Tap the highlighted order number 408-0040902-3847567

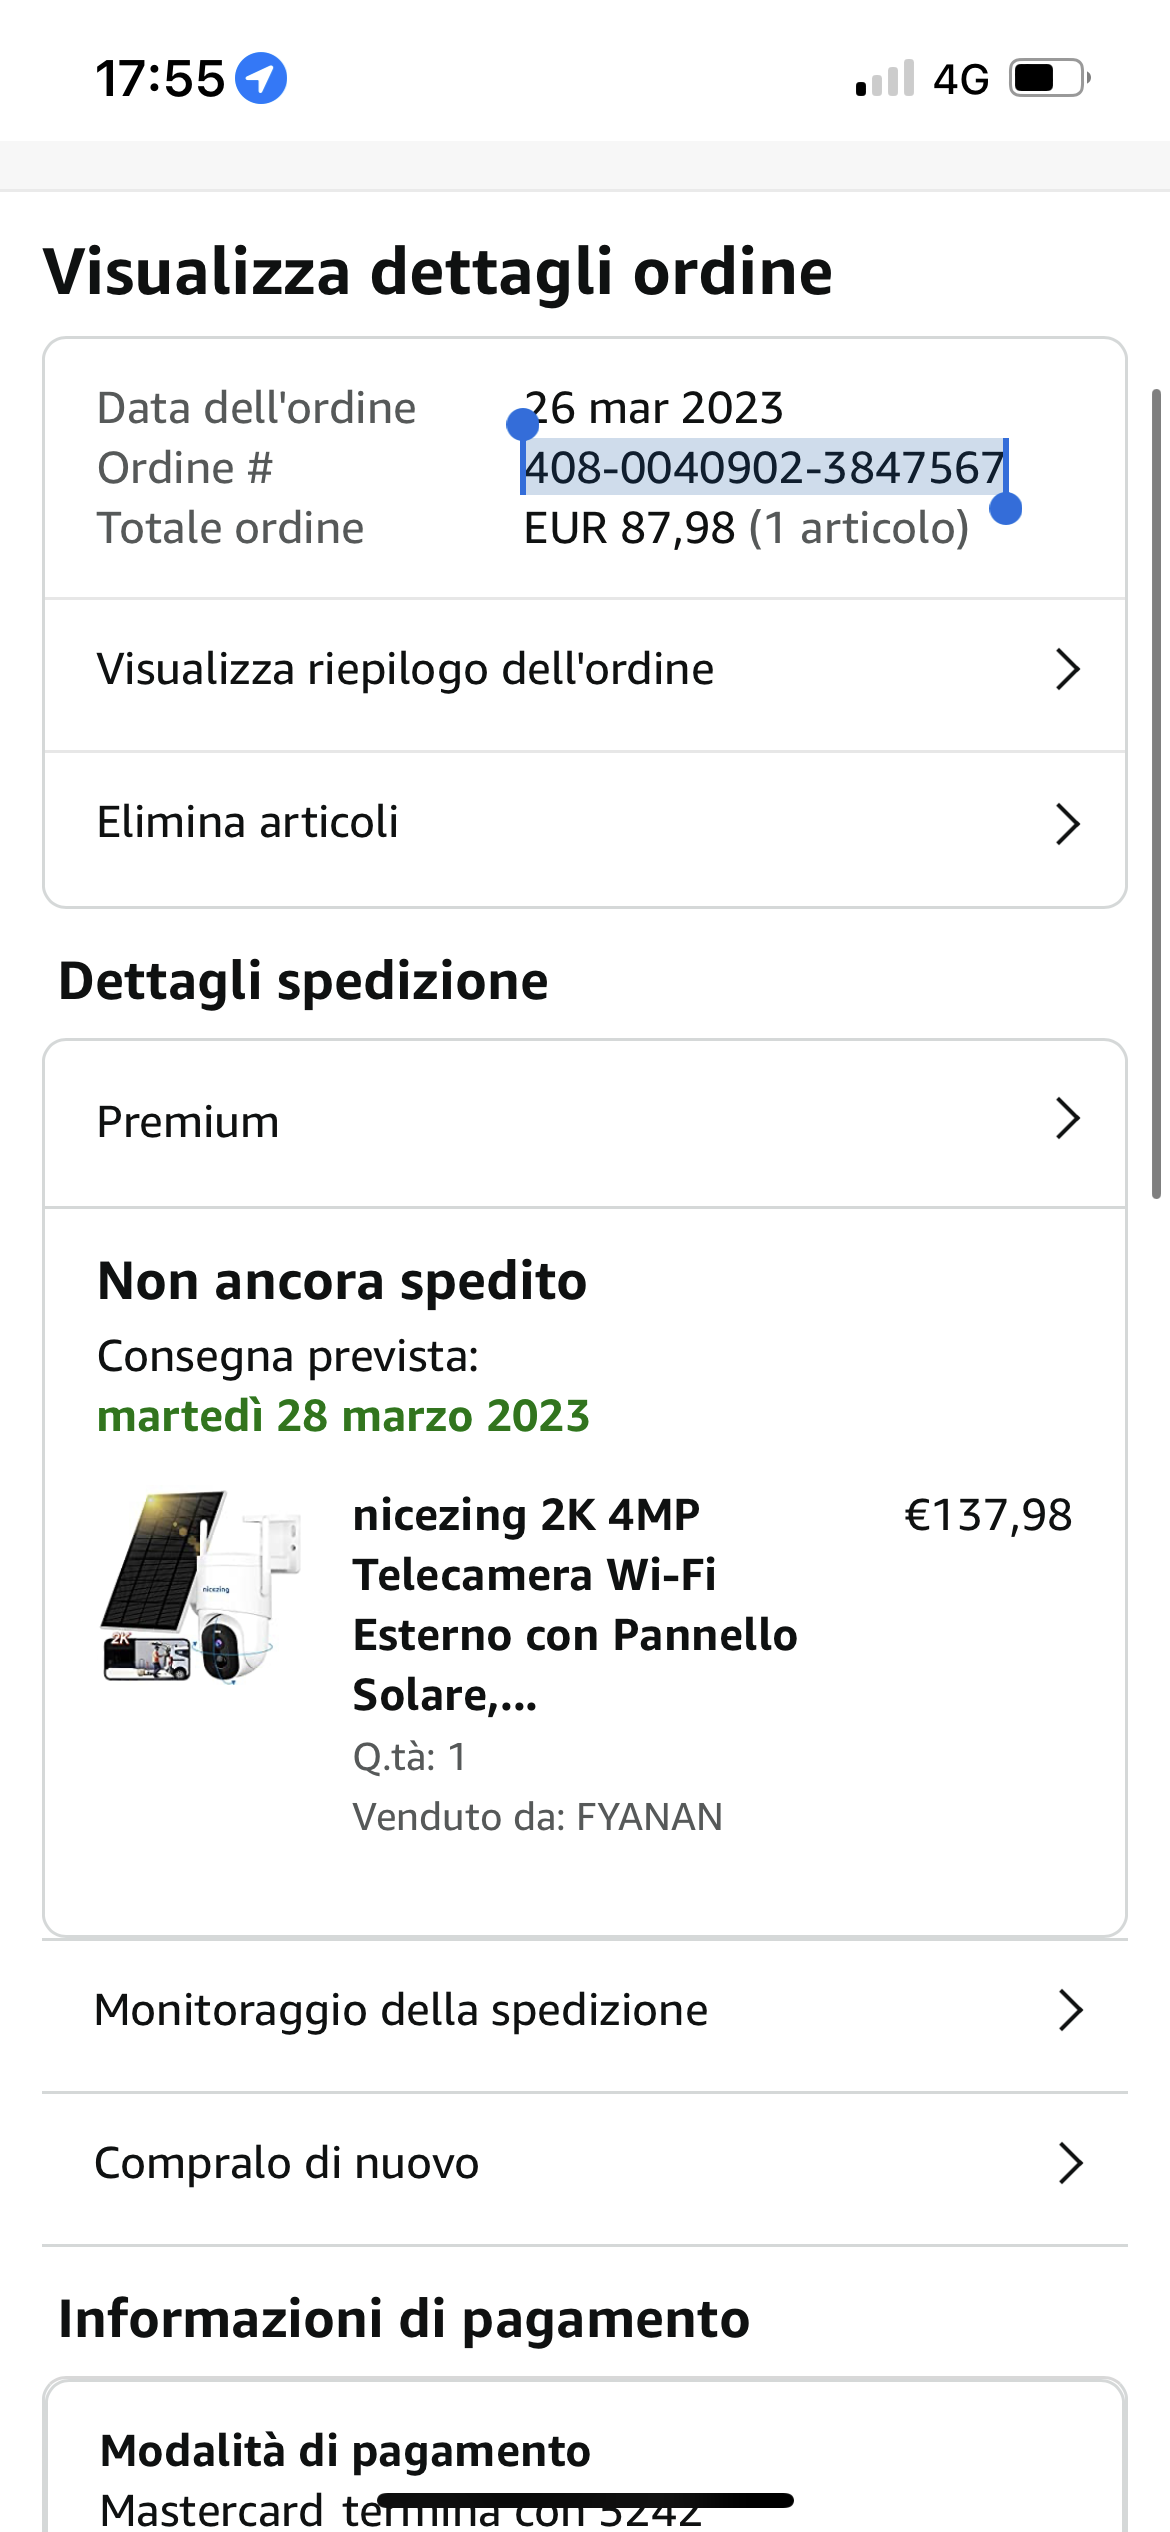click(764, 467)
